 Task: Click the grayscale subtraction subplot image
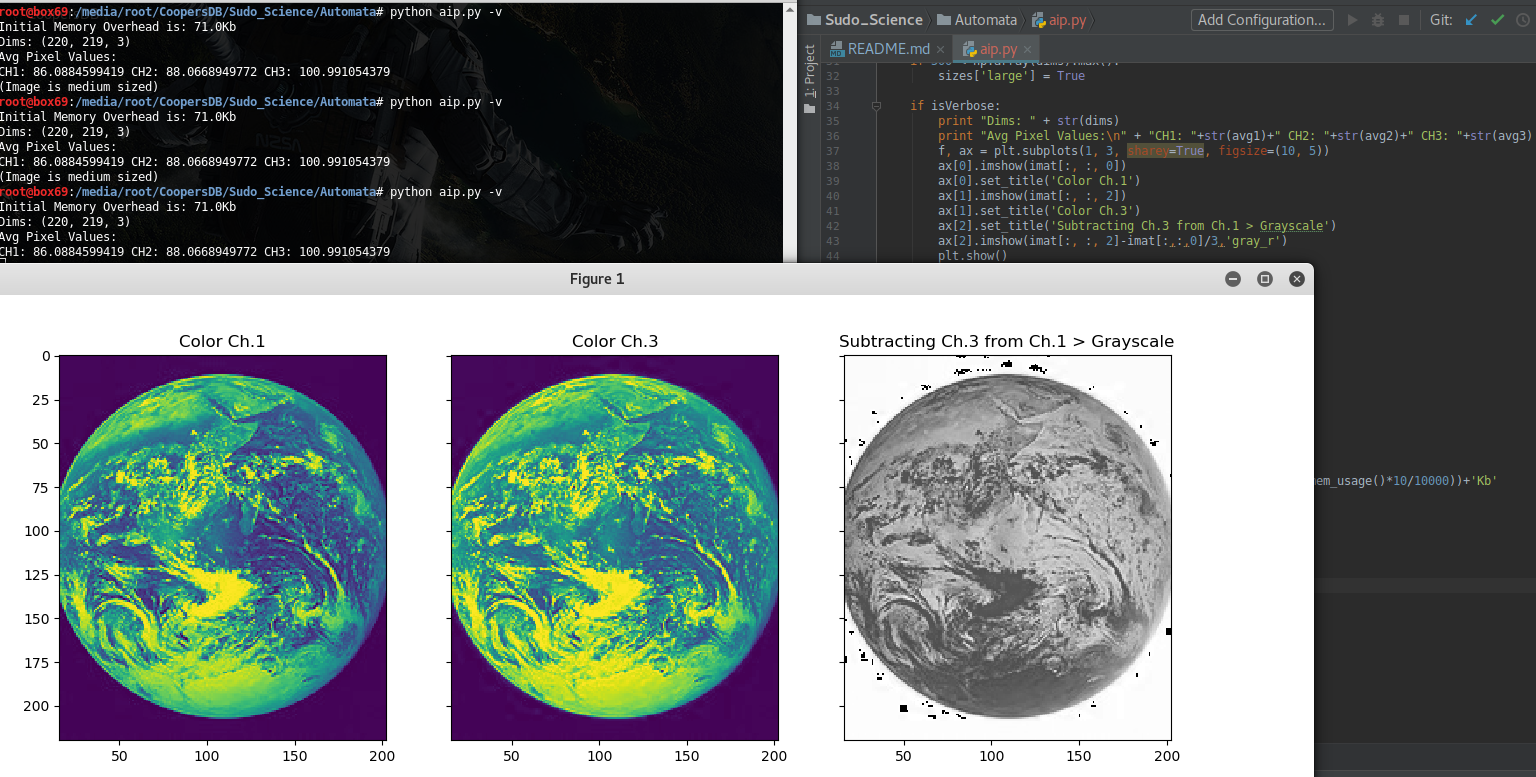coord(1007,548)
